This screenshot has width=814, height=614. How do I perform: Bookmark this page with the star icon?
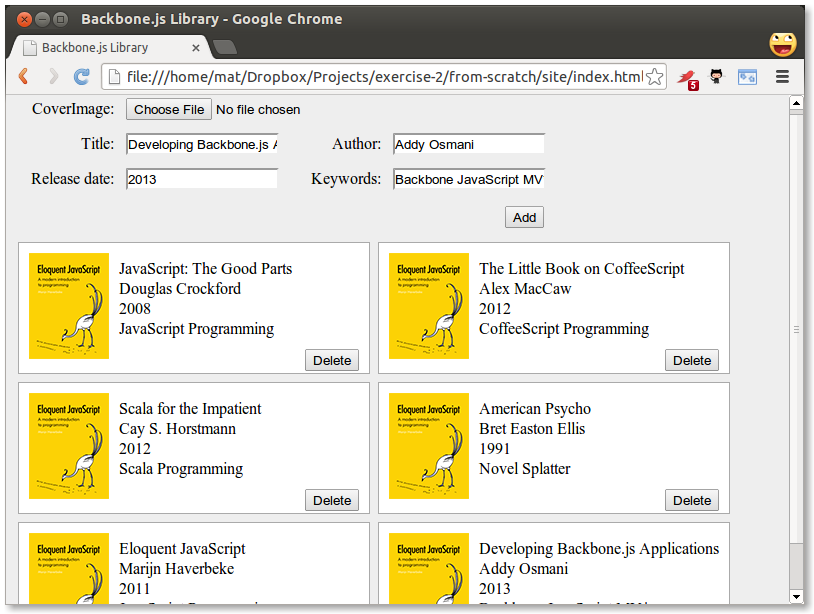pyautogui.click(x=655, y=77)
